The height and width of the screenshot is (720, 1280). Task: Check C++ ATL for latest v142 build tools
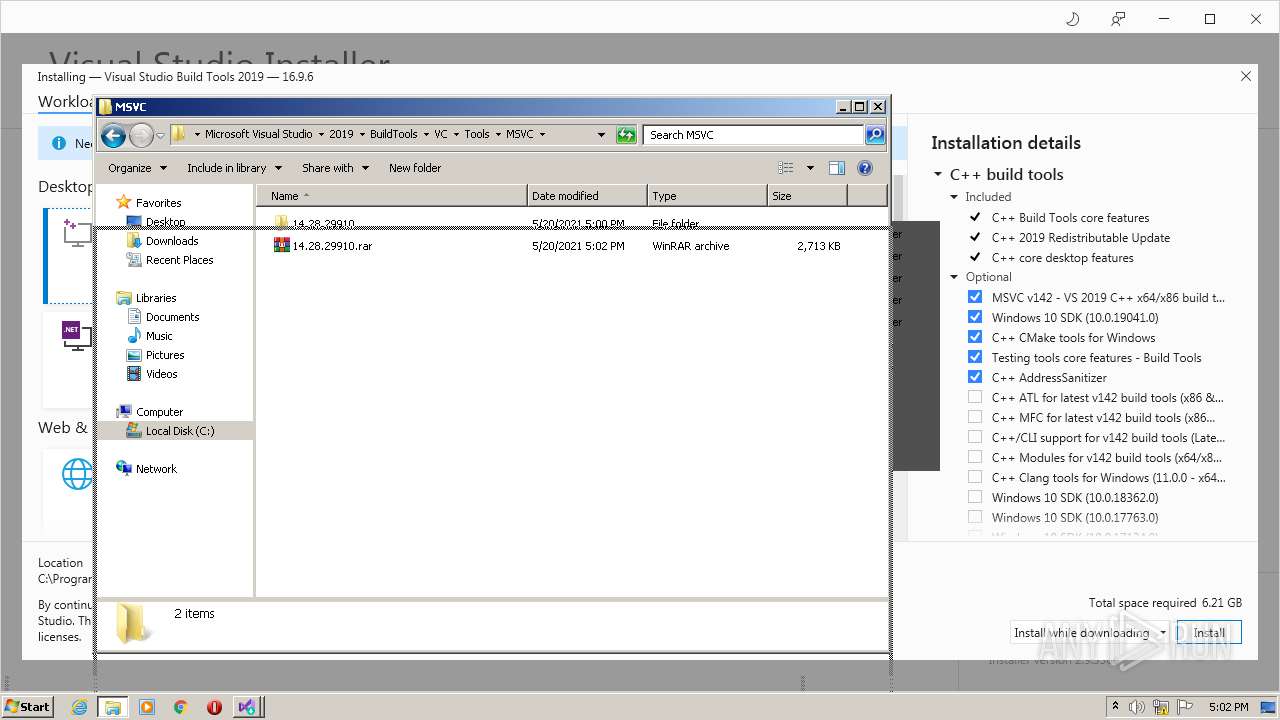(975, 397)
